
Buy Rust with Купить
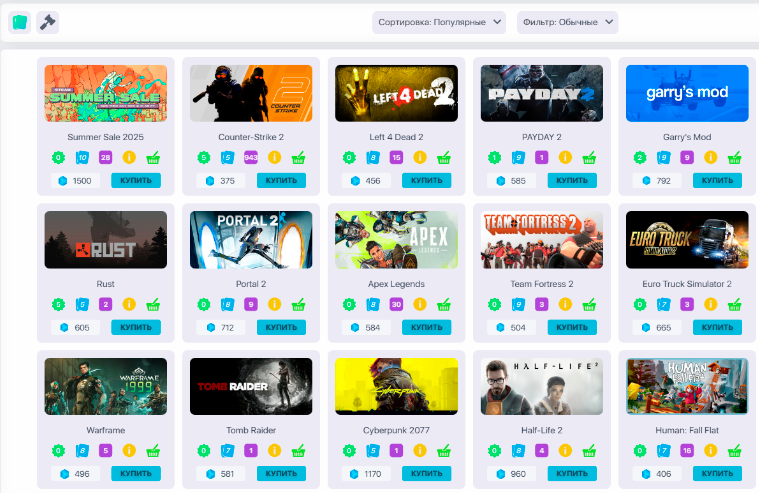(136, 327)
